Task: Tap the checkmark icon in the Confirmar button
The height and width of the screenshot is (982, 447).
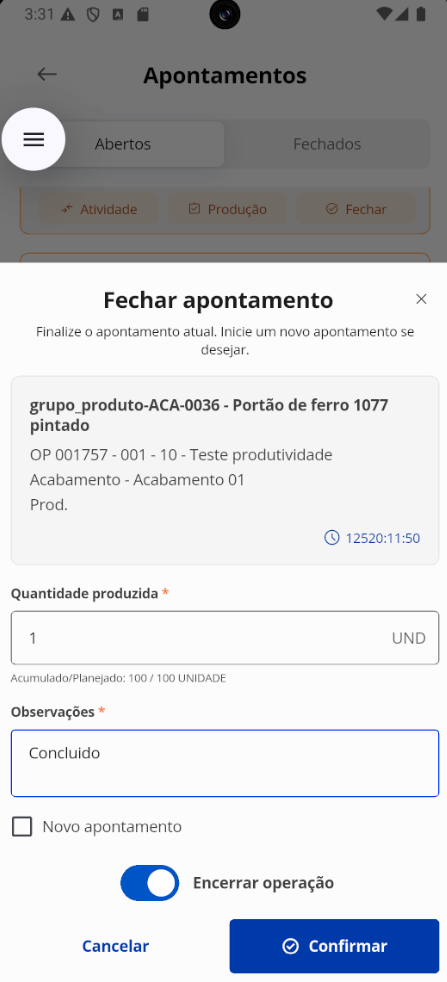Action: (290, 946)
